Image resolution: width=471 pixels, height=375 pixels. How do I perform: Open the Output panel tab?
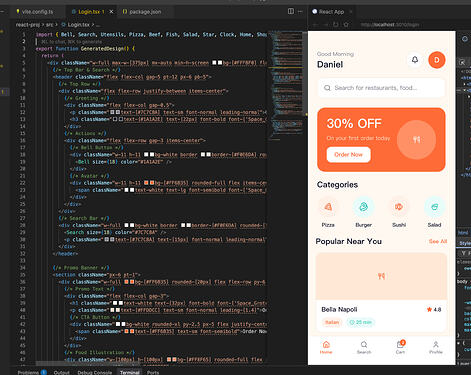[62, 372]
